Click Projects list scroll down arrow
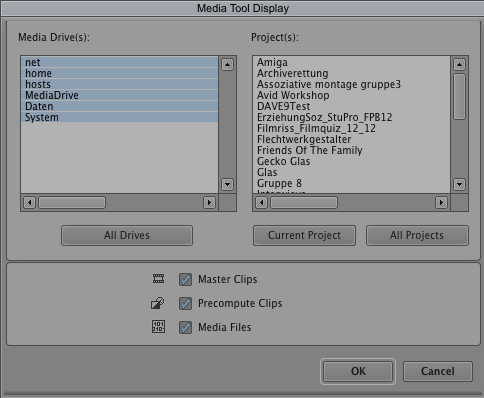484x398 pixels. (x=459, y=184)
